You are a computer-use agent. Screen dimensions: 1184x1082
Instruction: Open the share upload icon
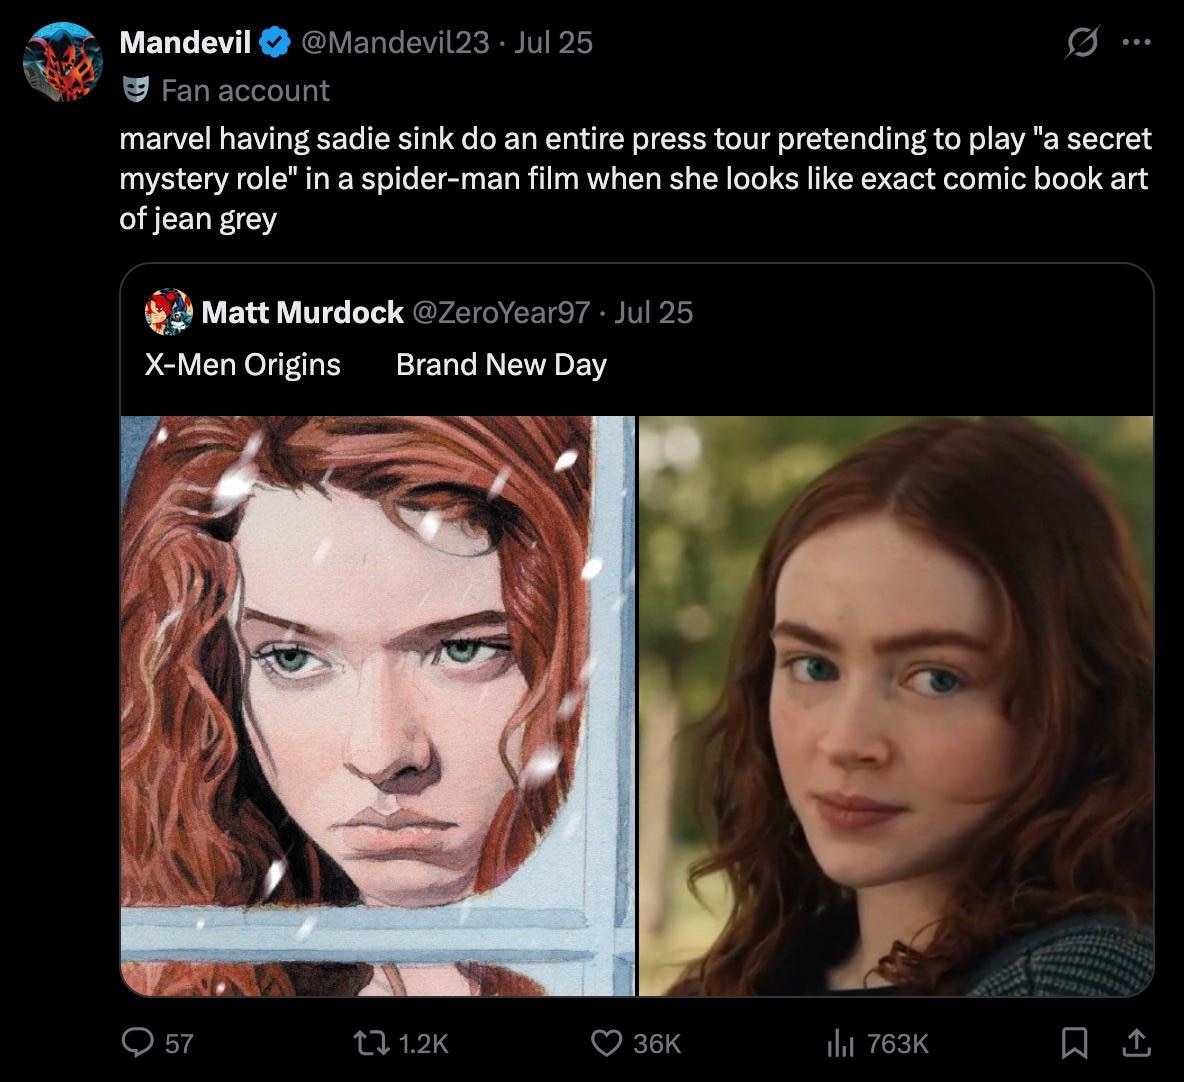click(1136, 1043)
